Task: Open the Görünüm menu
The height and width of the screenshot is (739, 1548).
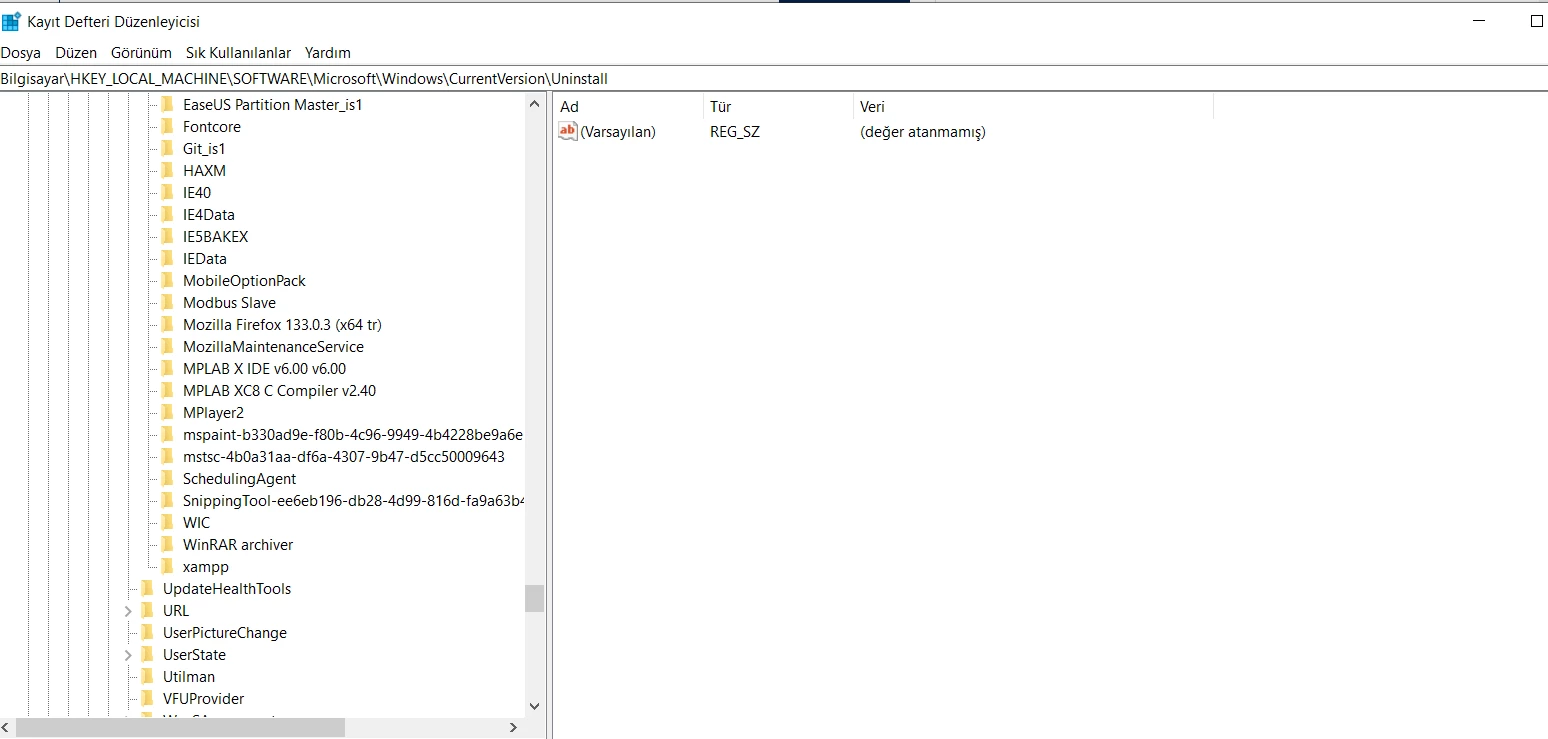Action: point(141,53)
